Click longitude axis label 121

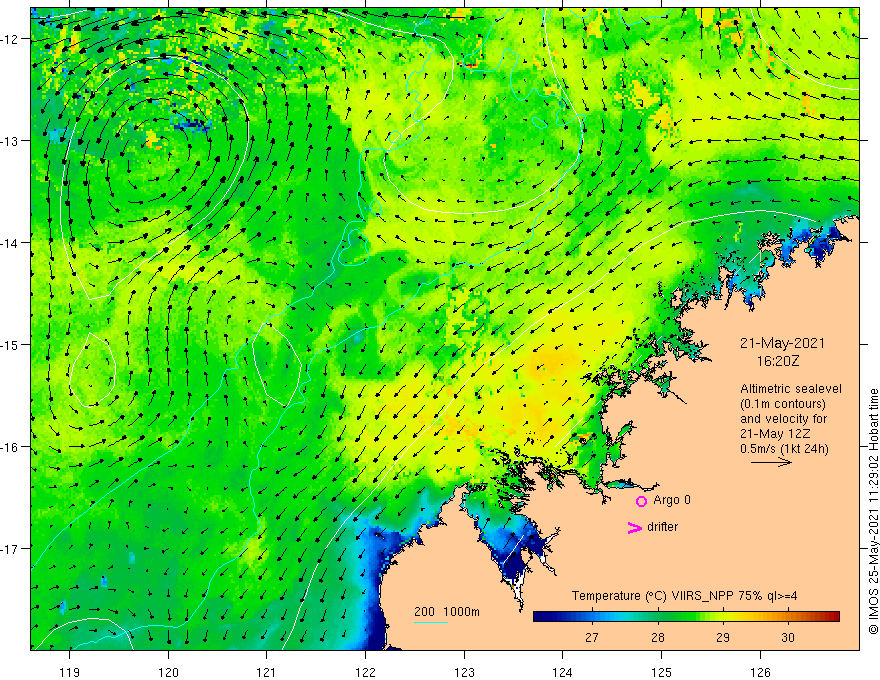(267, 672)
